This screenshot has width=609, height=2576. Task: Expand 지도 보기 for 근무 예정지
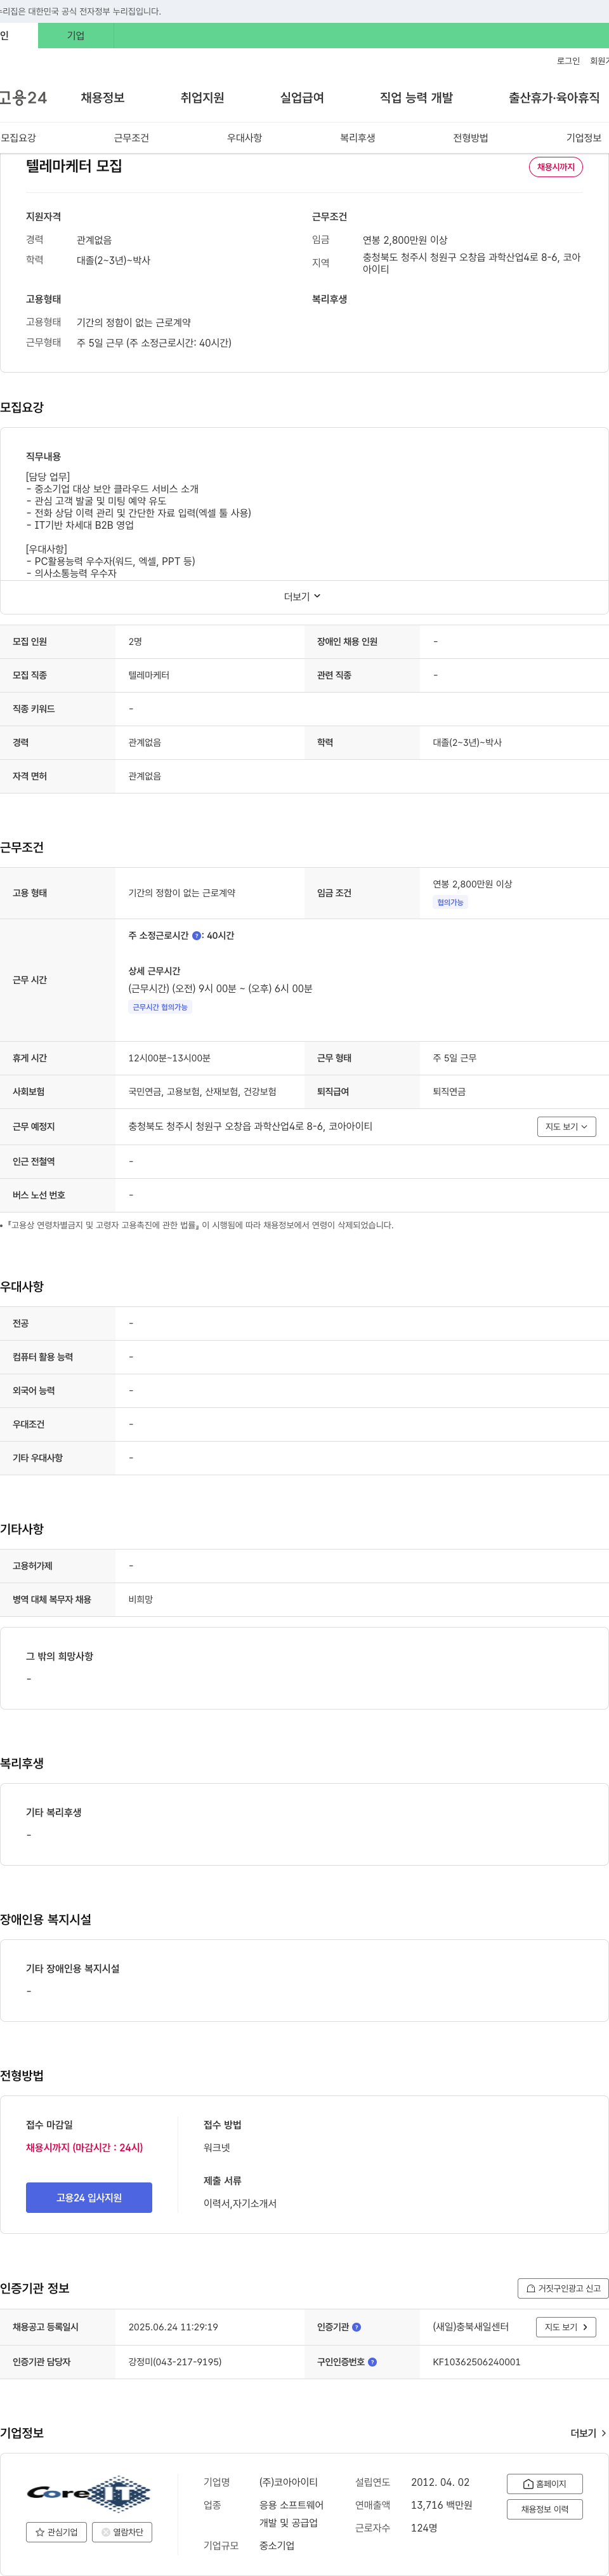tap(567, 1127)
